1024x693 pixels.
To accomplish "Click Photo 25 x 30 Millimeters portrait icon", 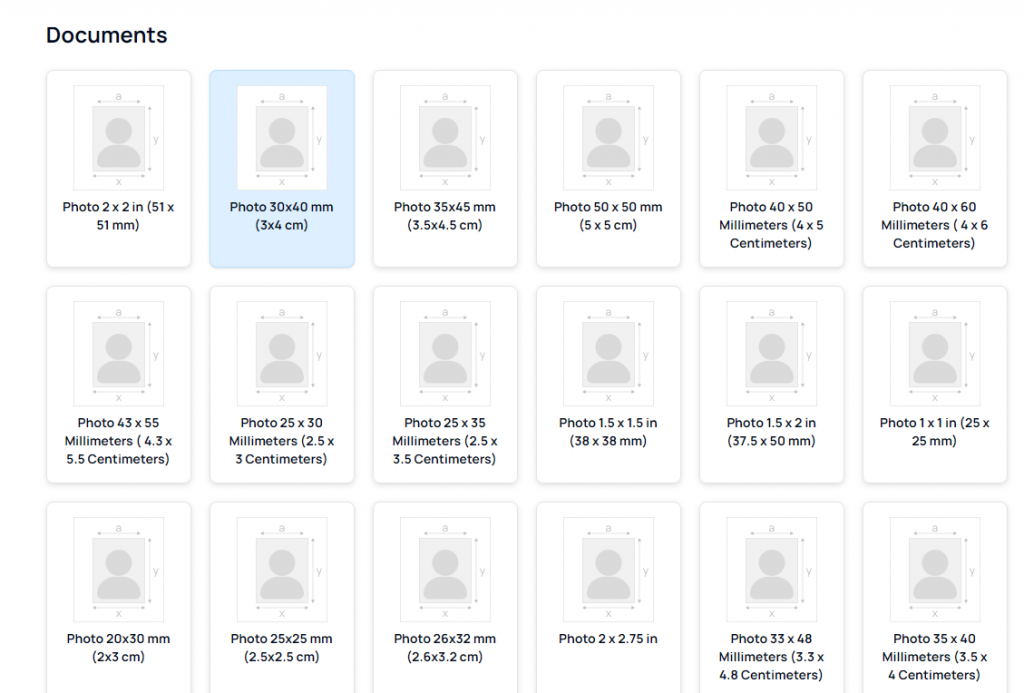I will click(282, 354).
